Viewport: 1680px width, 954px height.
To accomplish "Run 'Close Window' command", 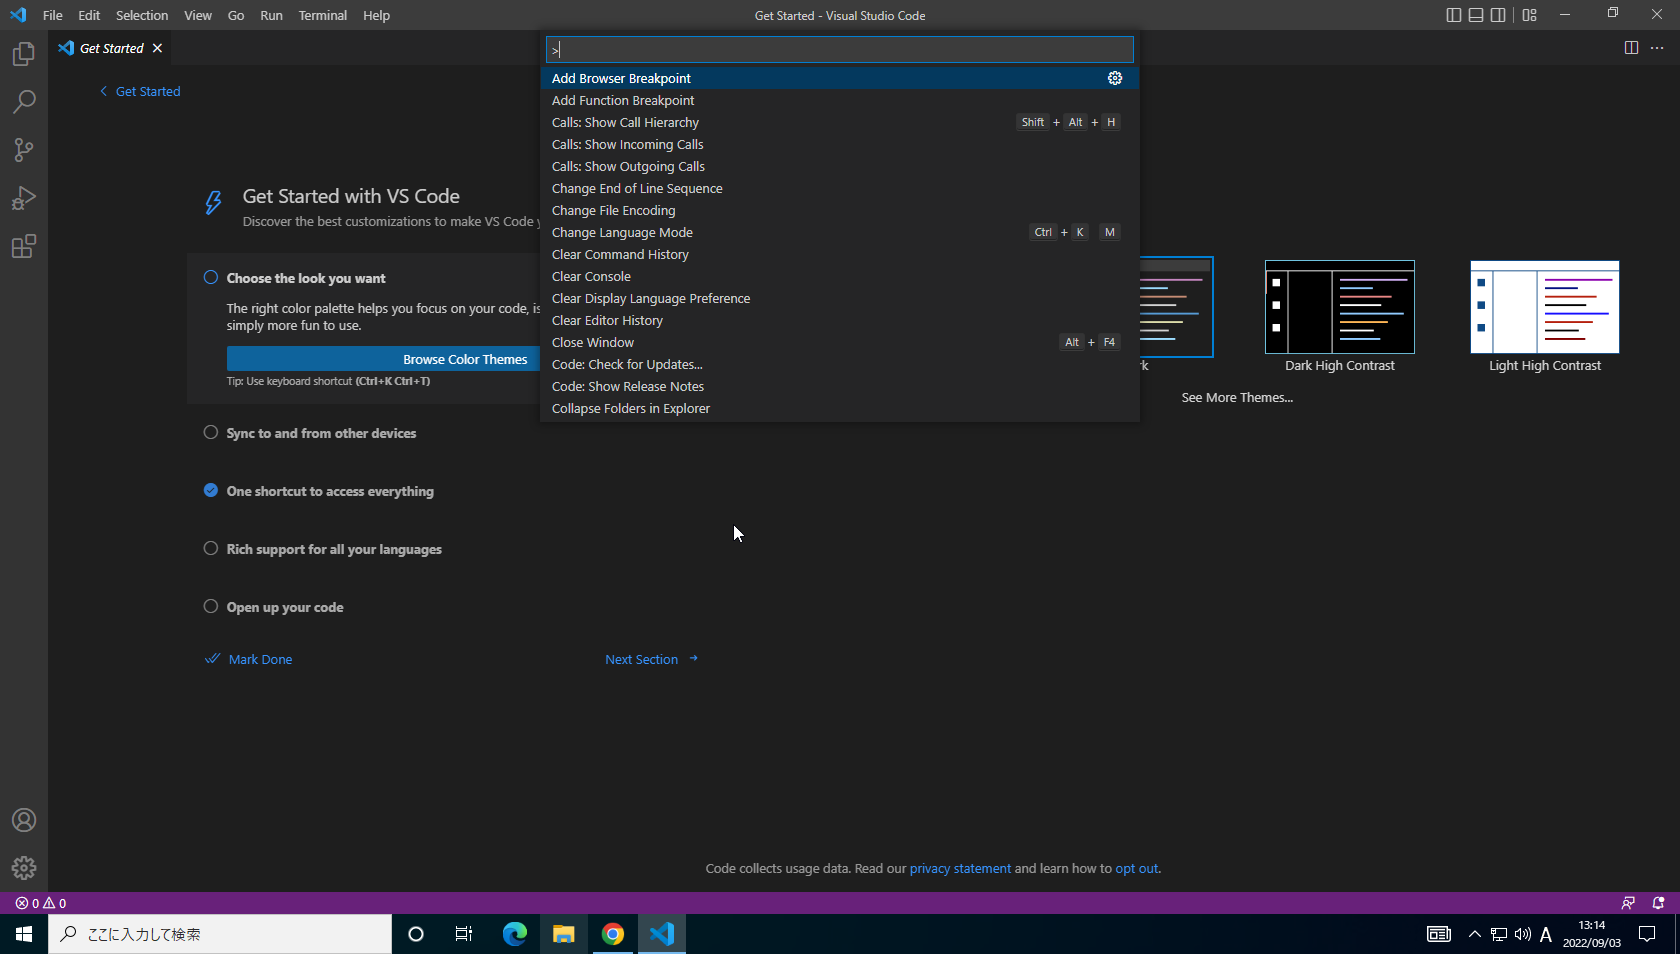I will pos(840,342).
